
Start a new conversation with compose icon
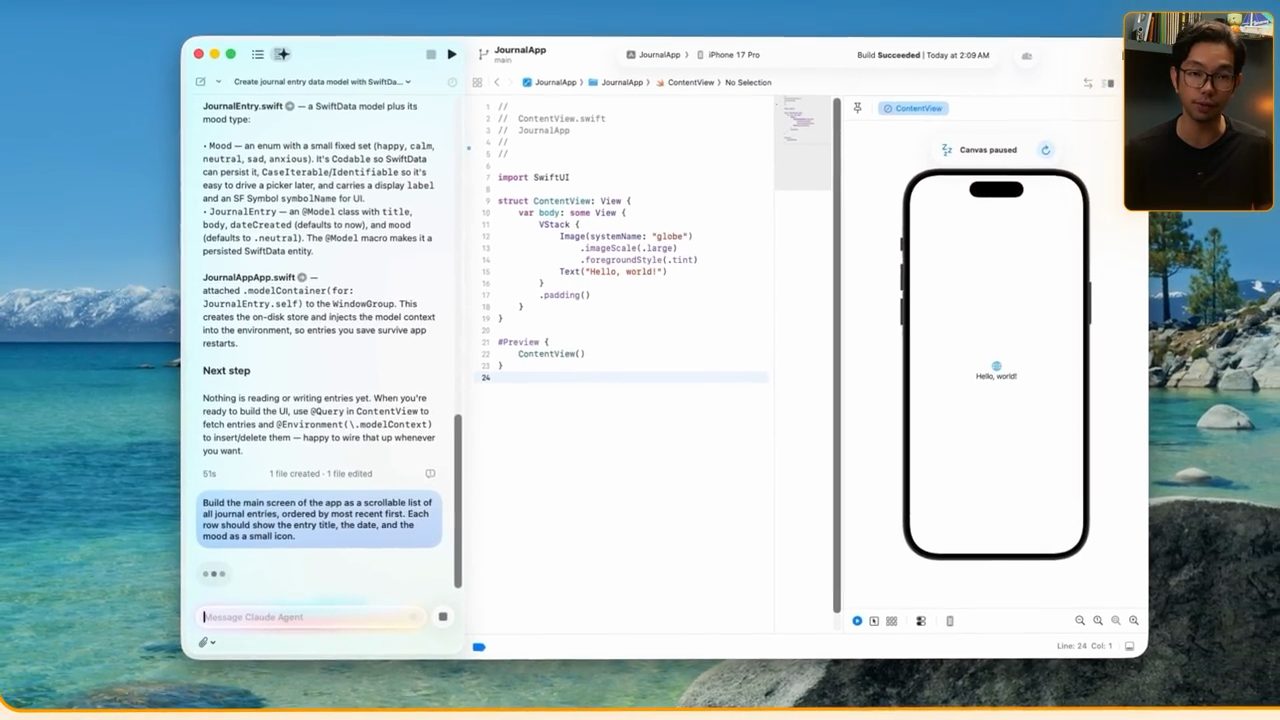click(201, 82)
